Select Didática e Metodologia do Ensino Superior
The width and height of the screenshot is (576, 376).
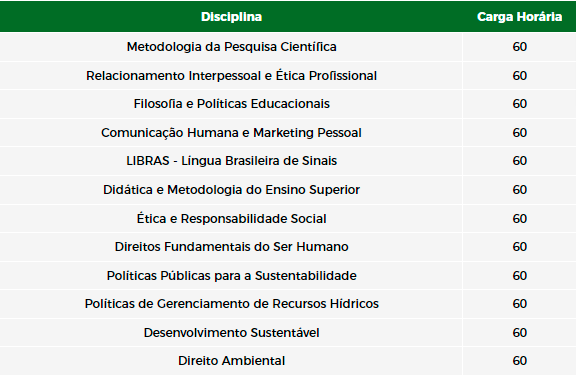[x=231, y=190]
